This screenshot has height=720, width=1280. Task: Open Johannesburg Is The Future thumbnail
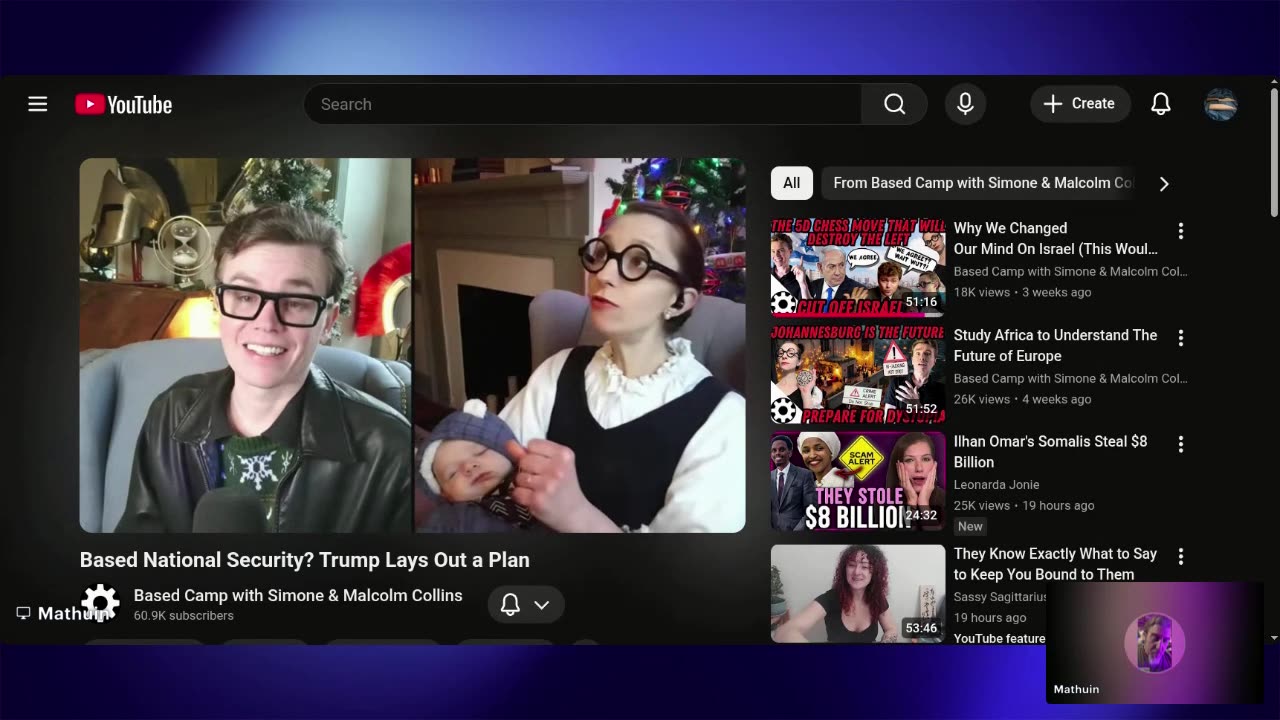click(858, 374)
